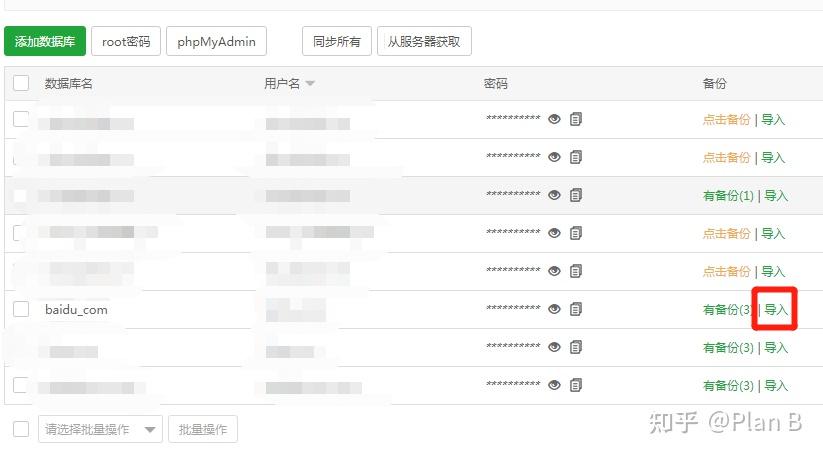This screenshot has height=455, width=823.
Task: Reveal password in last database row
Action: click(x=554, y=385)
